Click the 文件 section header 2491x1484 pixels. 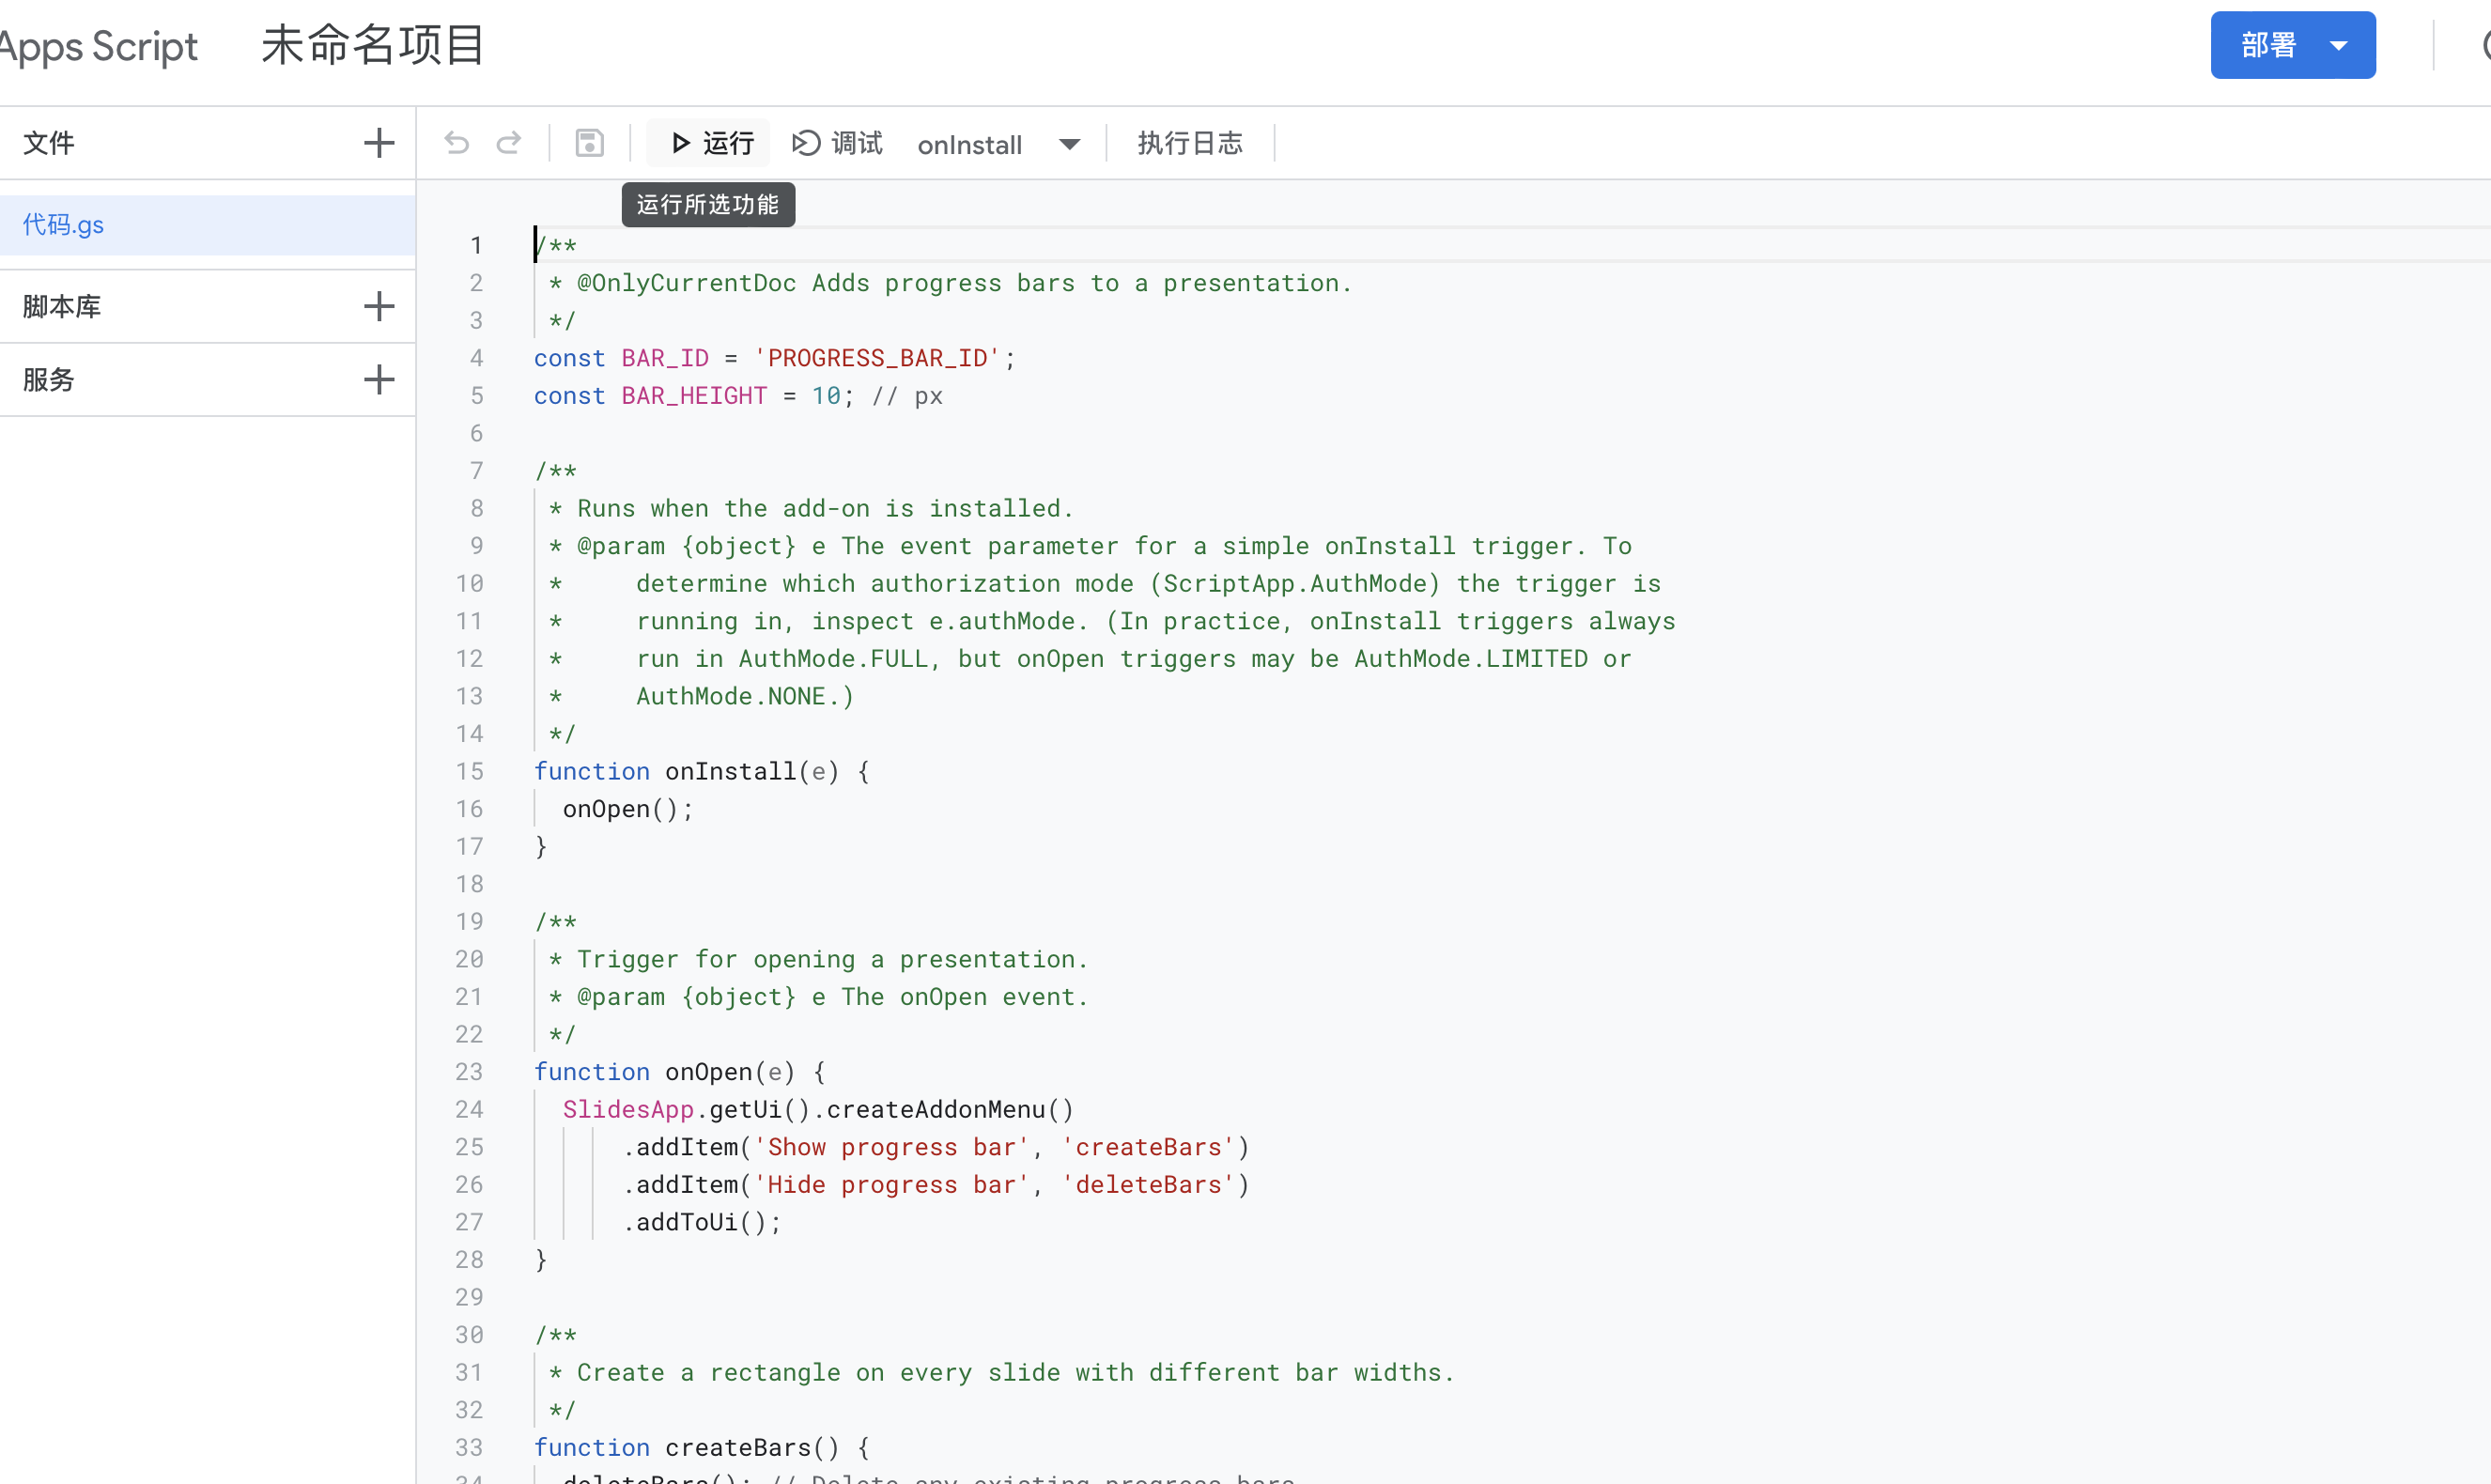coord(49,142)
